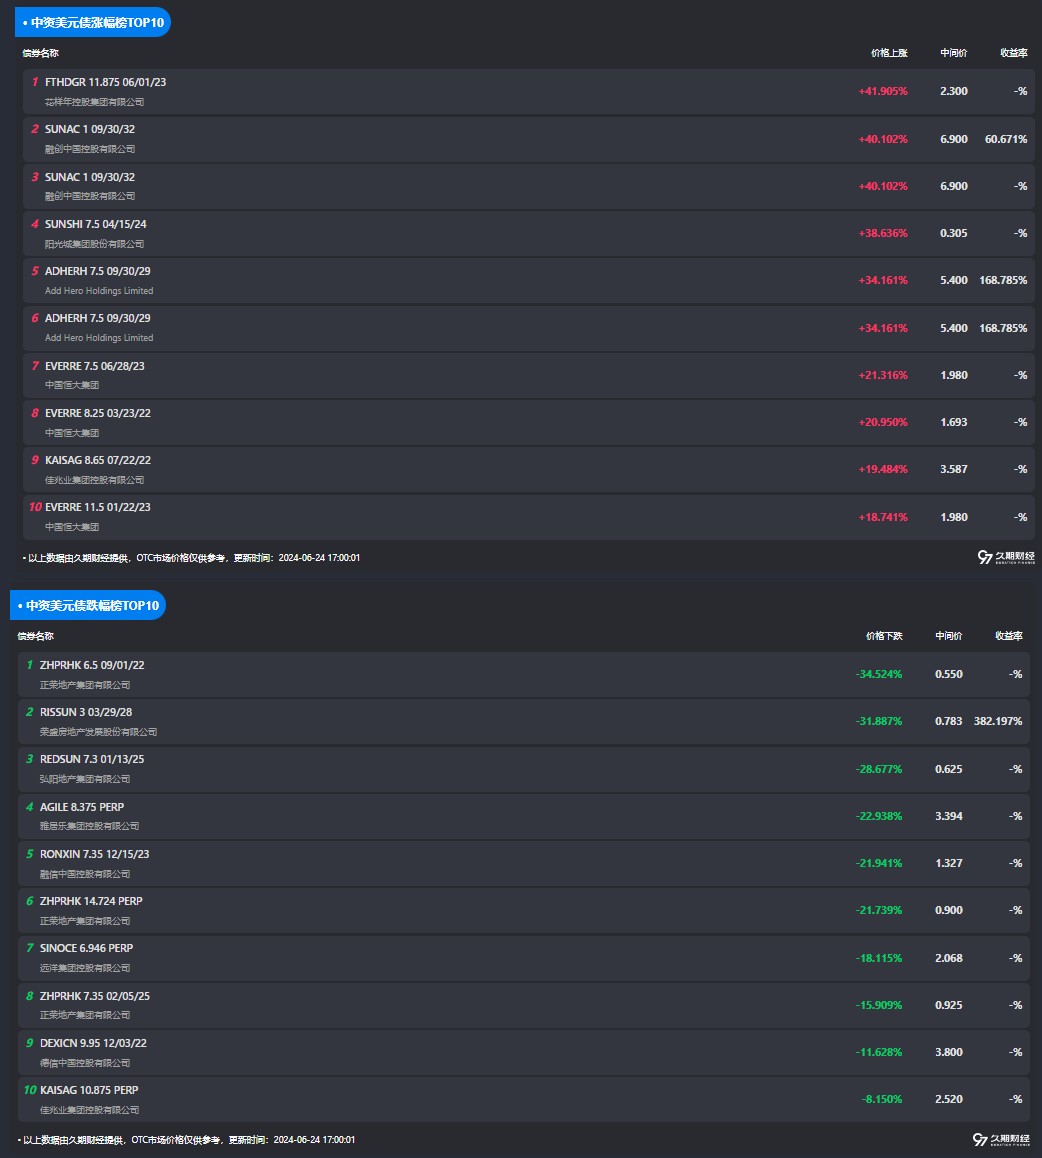Select EVERRE 8.25 03/23/22 bond row
Viewport: 1042px width, 1158px height.
tap(529, 422)
